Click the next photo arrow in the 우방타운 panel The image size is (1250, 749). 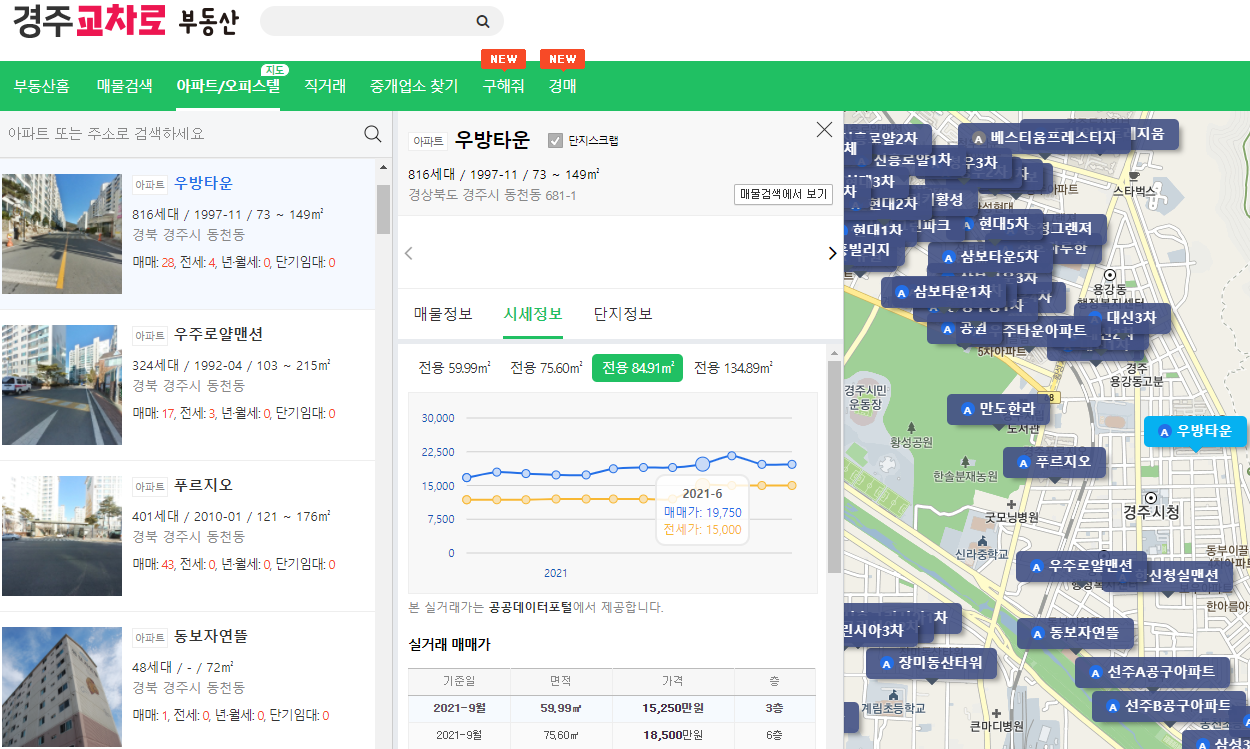(831, 253)
